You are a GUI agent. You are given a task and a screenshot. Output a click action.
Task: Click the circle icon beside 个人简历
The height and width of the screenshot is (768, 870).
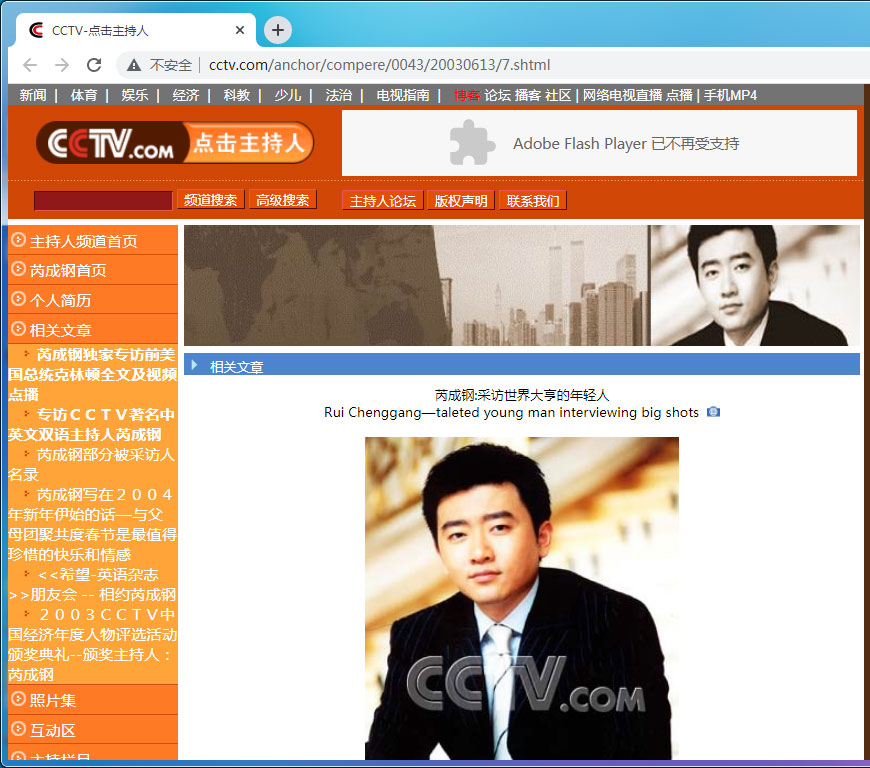(x=18, y=299)
